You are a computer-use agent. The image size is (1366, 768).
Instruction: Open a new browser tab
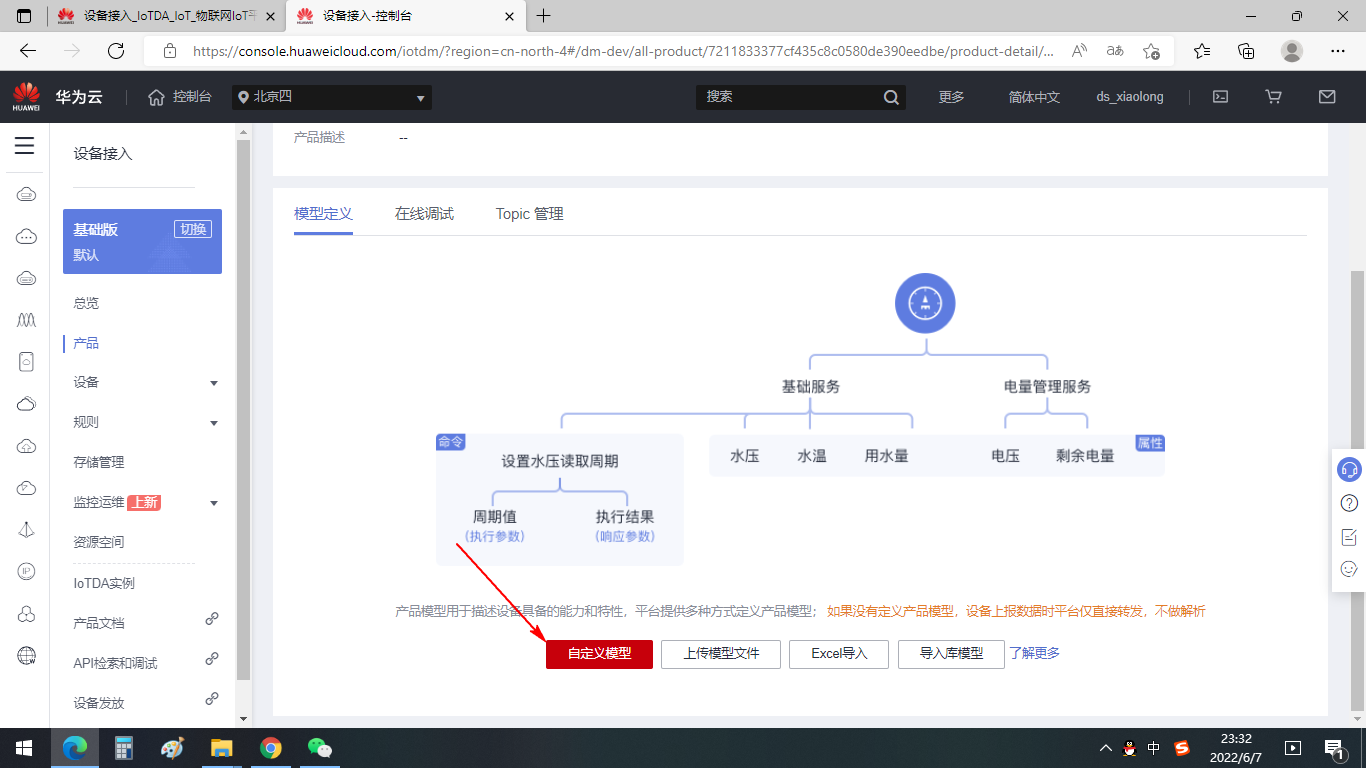click(544, 16)
